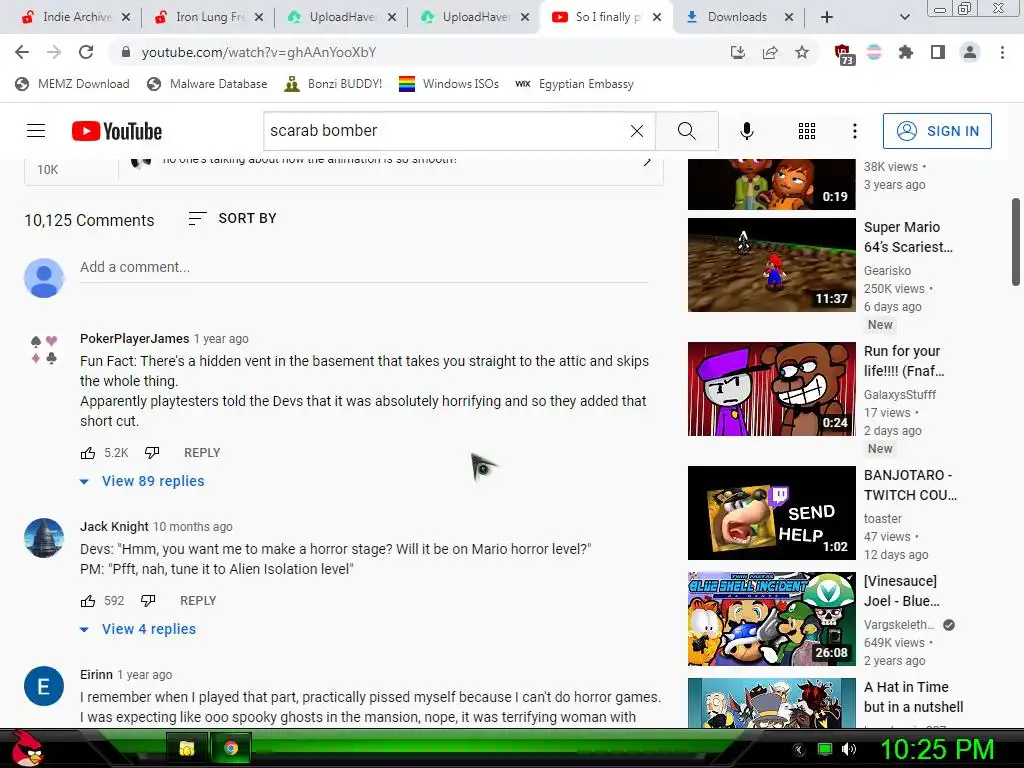Viewport: 1024px width, 768px height.
Task: Bookmark this page with the star icon
Action: 802,52
